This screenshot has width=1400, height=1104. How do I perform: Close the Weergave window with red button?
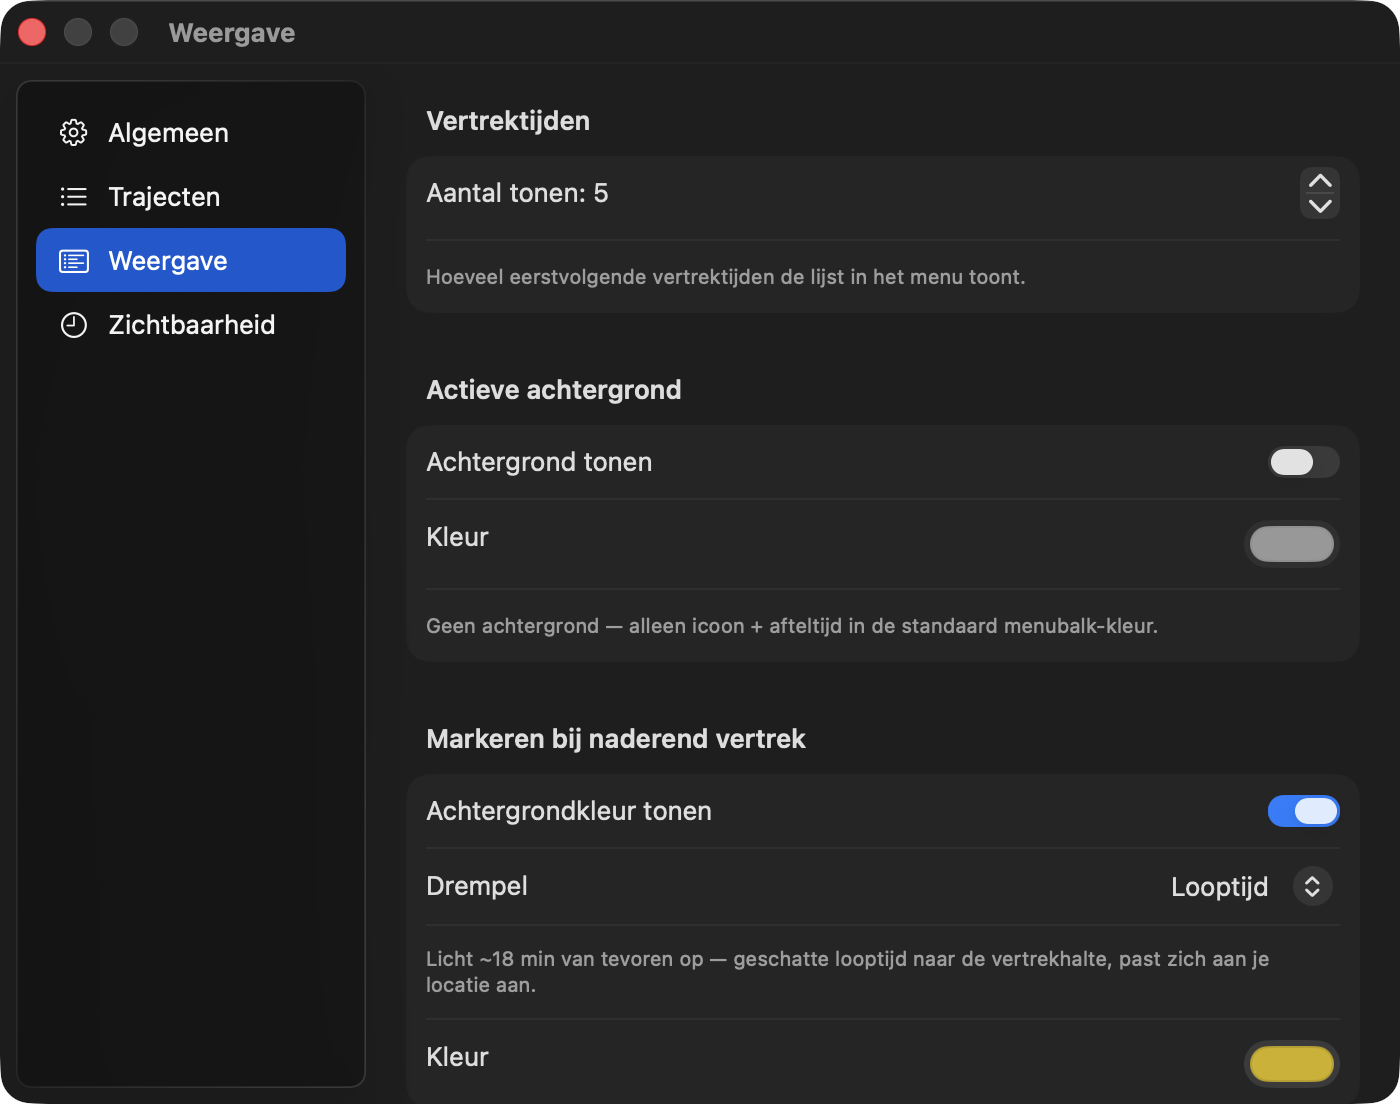[x=32, y=32]
